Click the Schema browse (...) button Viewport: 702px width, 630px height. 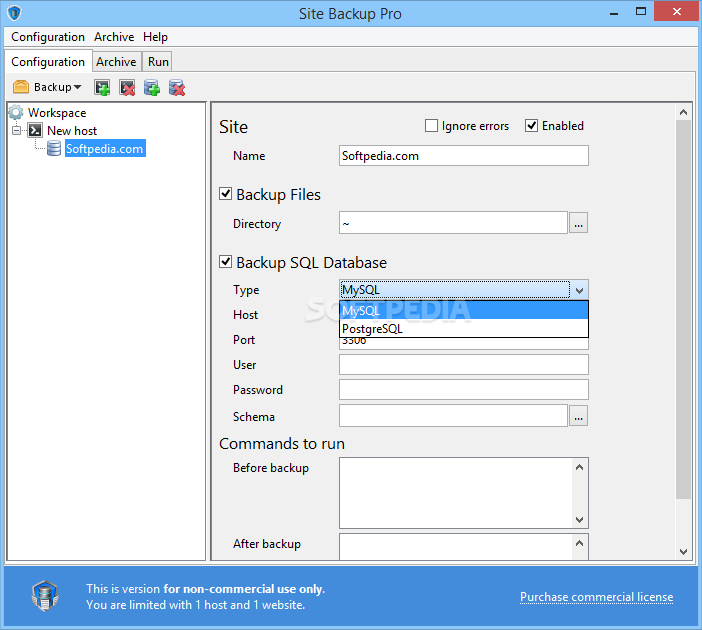(x=578, y=416)
